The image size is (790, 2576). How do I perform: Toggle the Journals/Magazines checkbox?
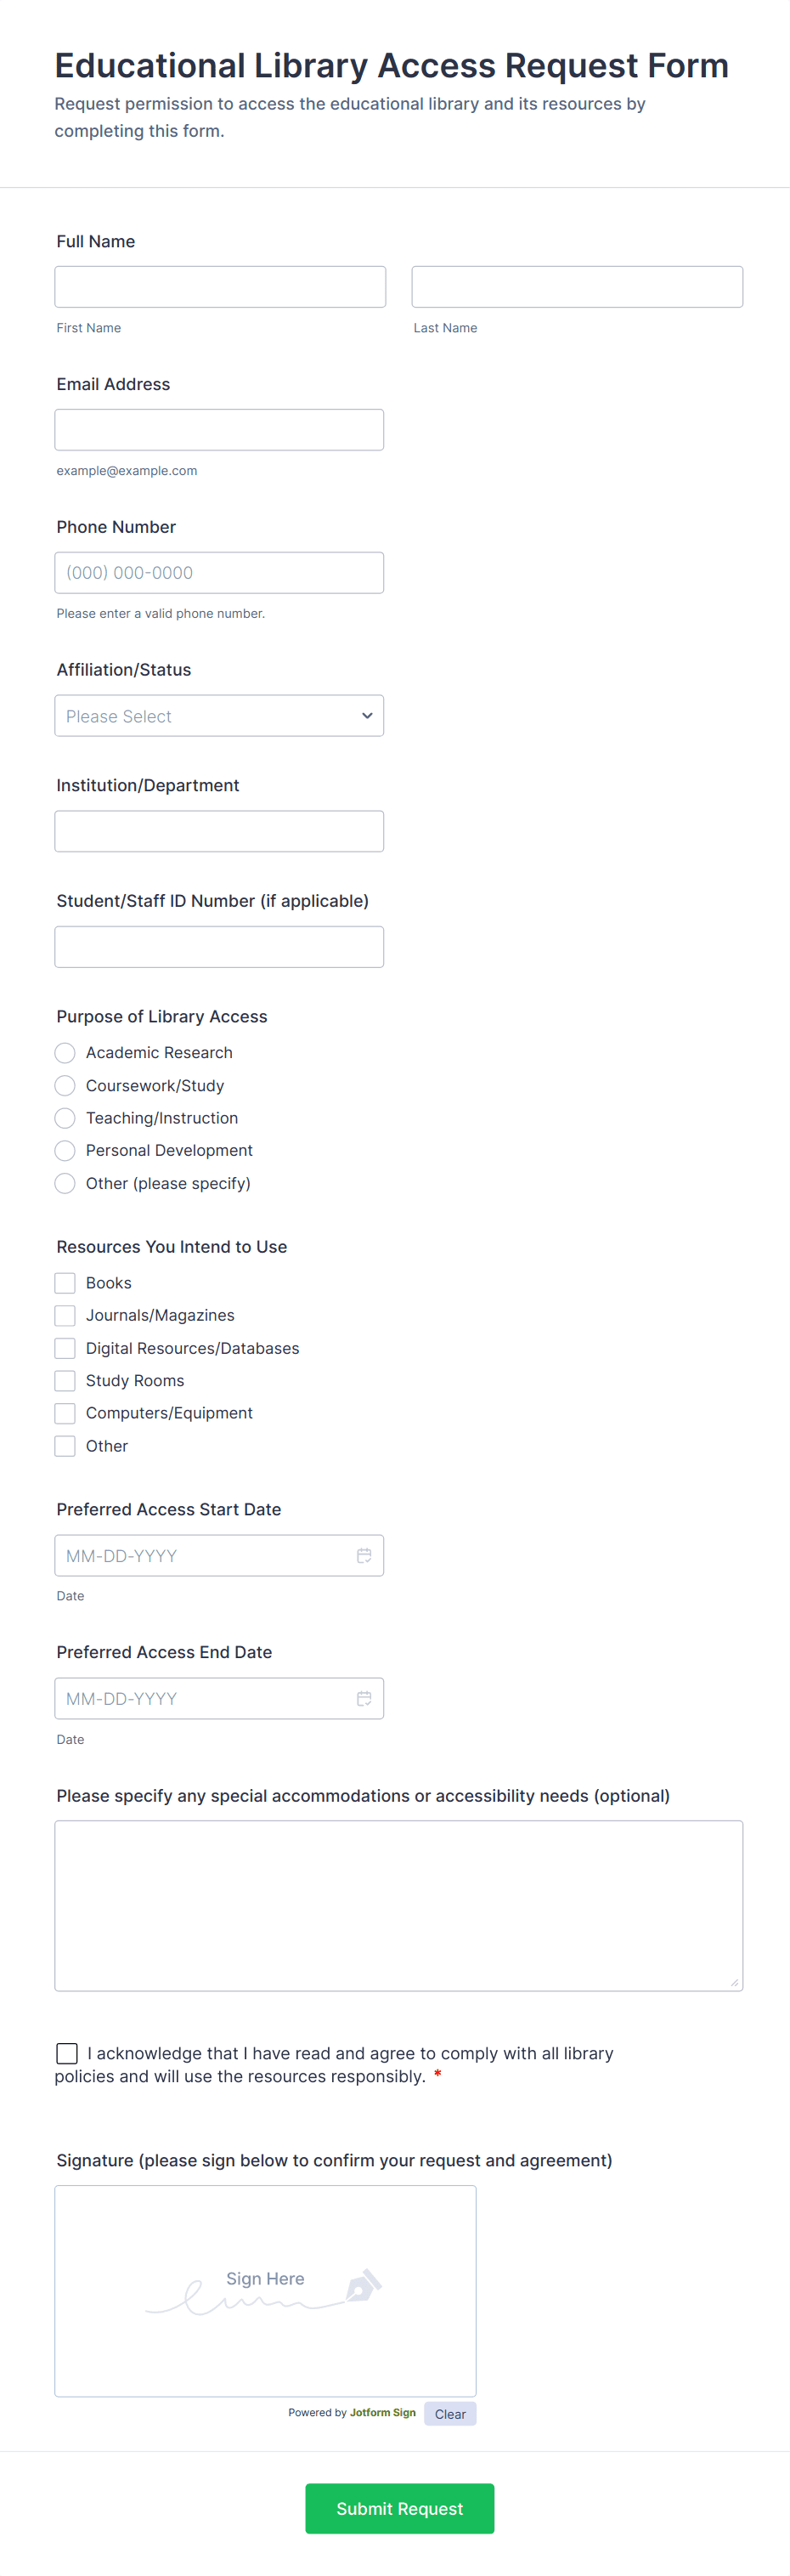pyautogui.click(x=64, y=1315)
